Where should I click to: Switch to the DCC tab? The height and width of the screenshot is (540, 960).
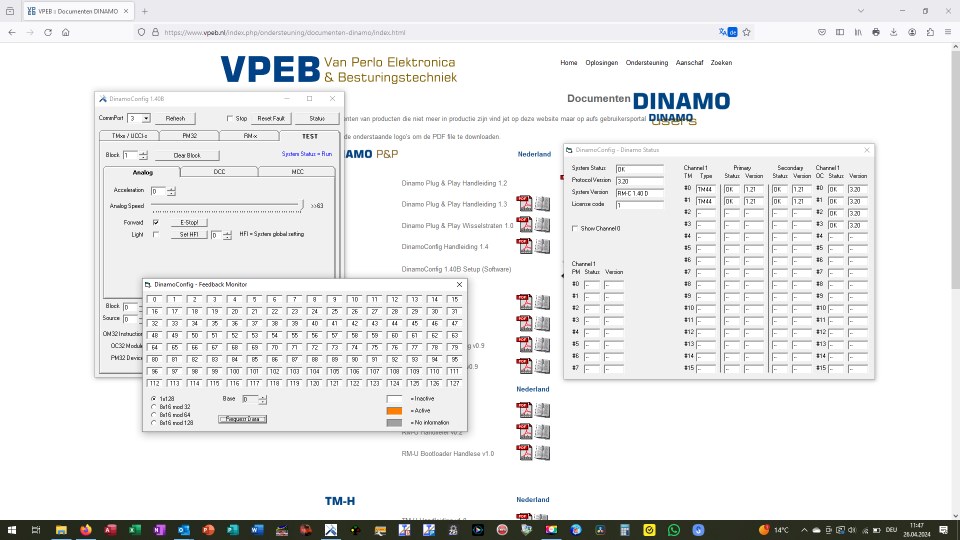[219, 172]
